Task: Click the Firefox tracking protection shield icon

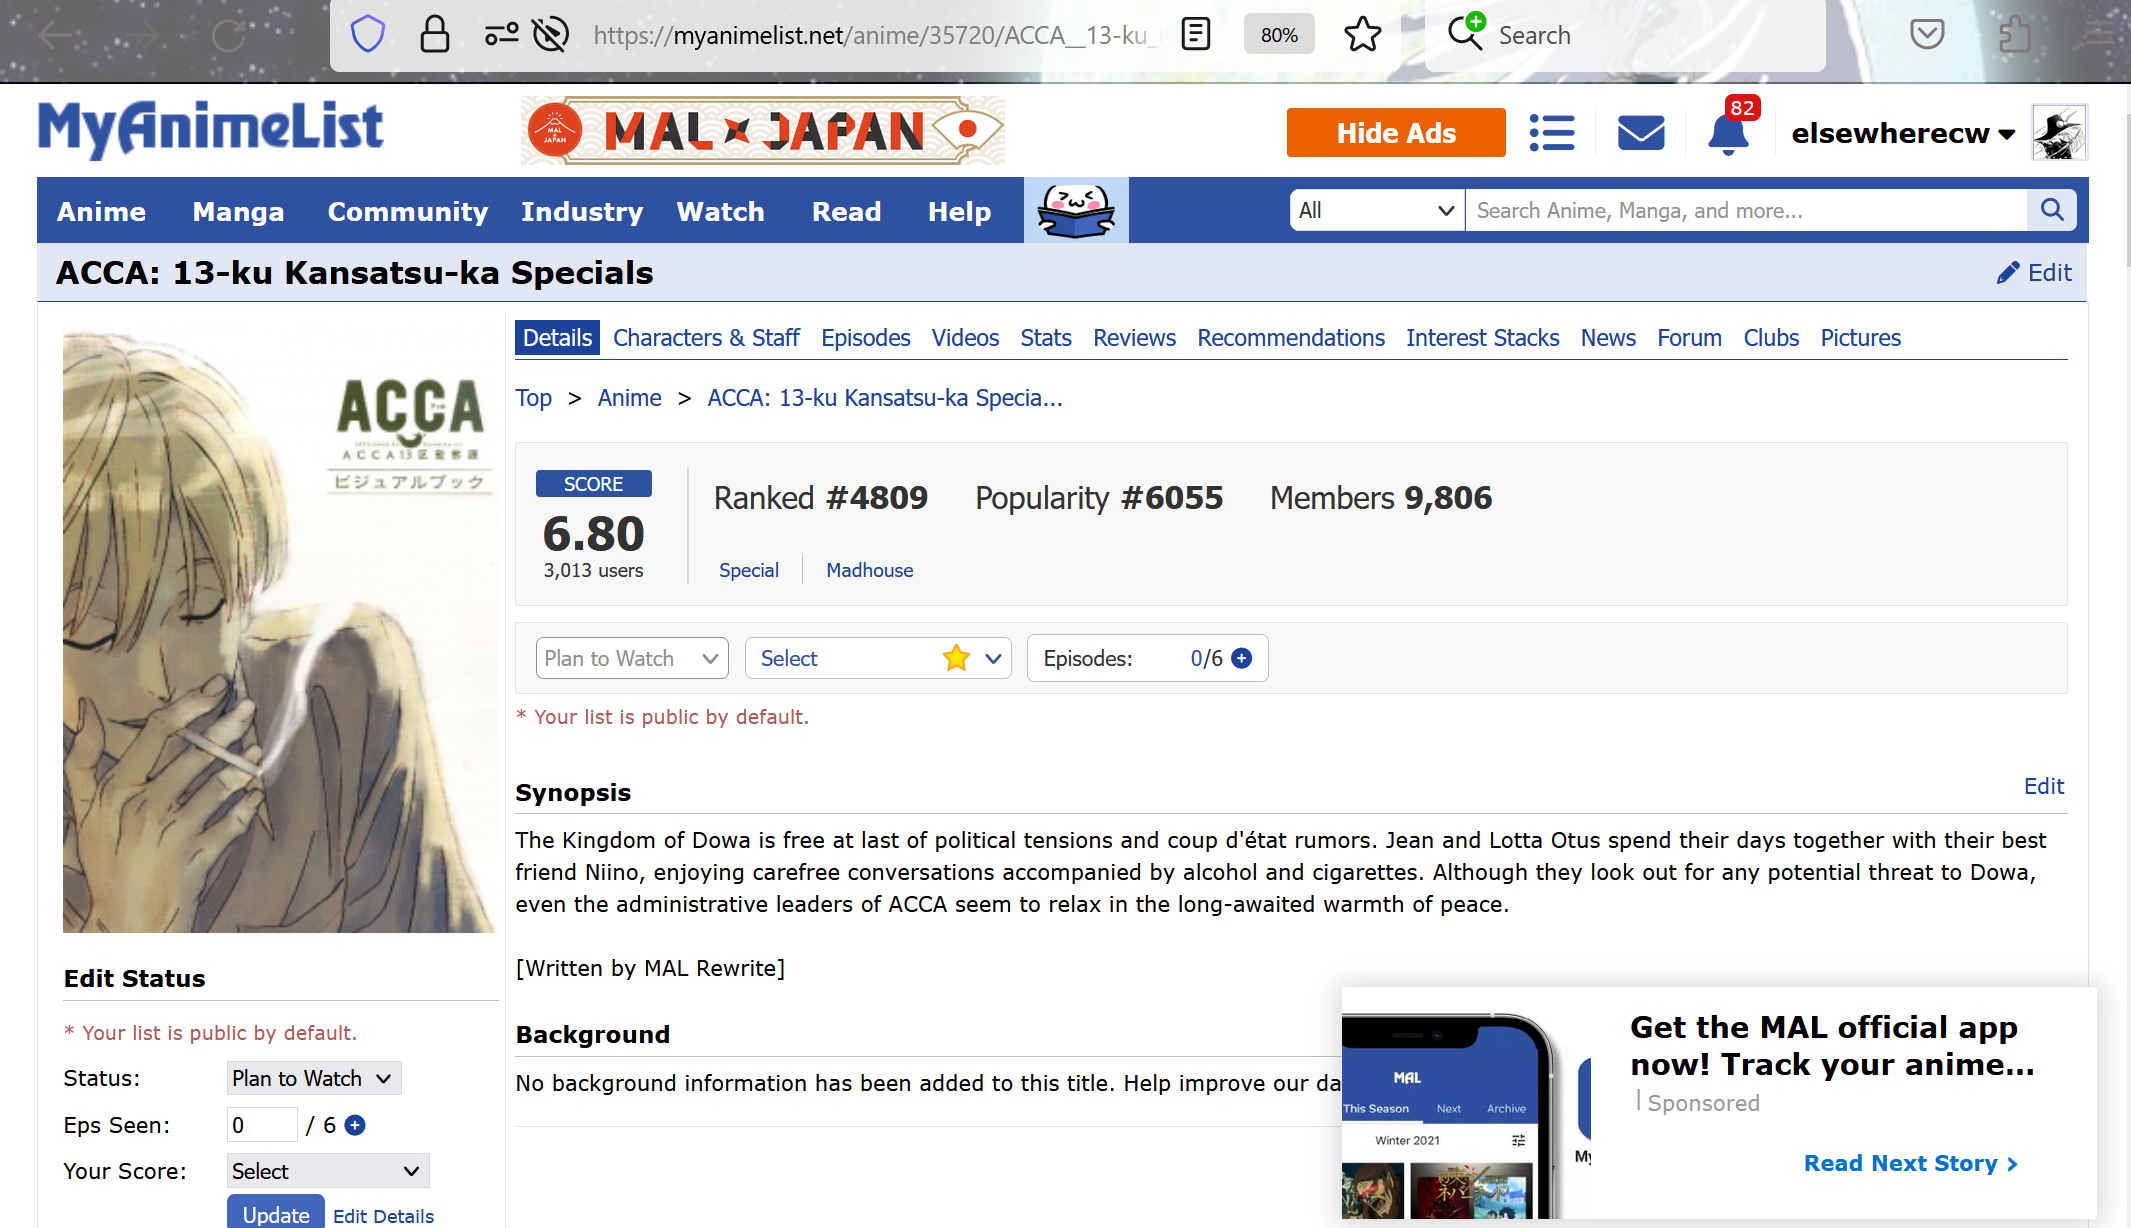Action: [367, 35]
